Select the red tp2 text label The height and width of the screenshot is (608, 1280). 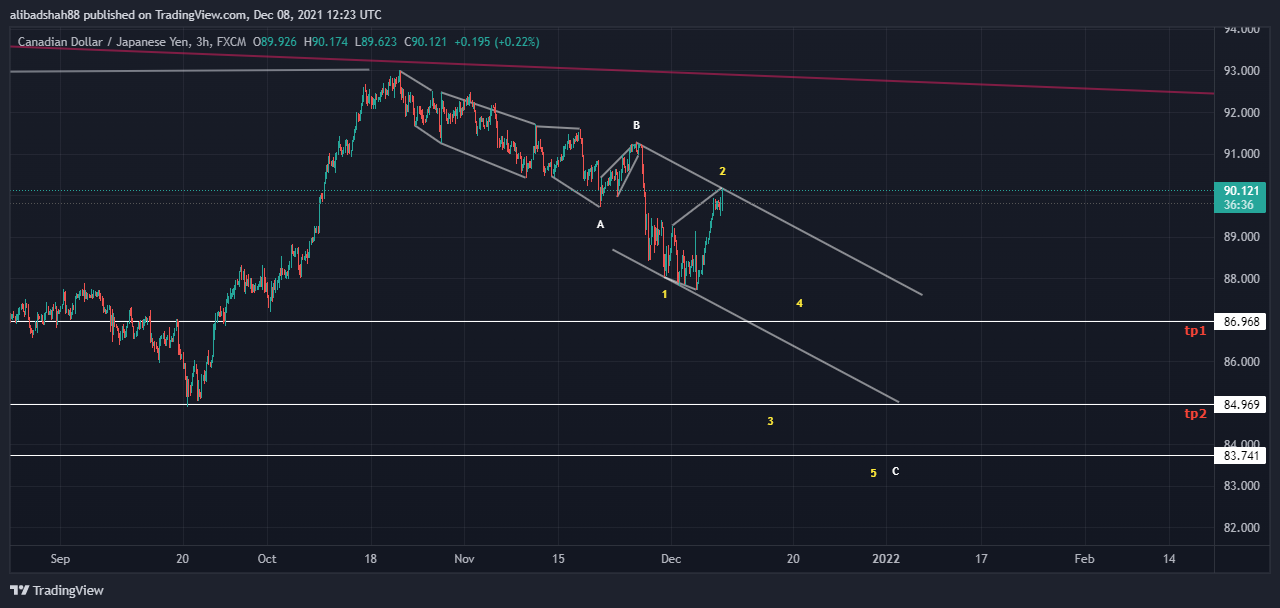(x=1194, y=413)
